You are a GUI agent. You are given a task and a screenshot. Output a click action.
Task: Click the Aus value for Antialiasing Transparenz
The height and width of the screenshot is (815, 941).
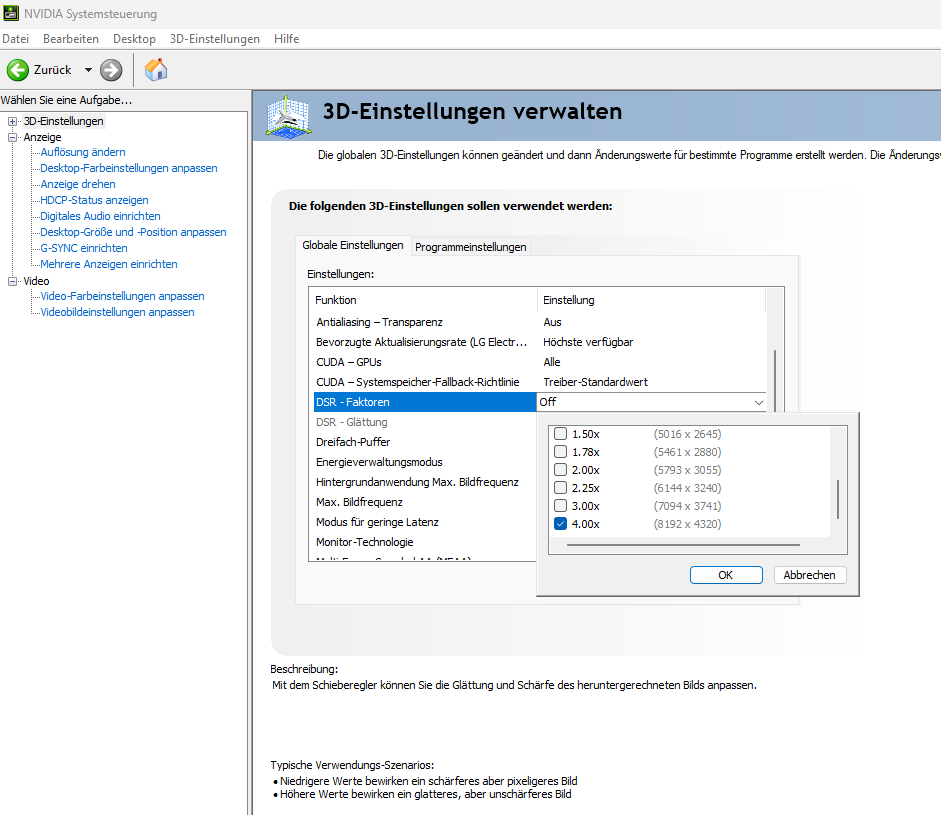(552, 322)
